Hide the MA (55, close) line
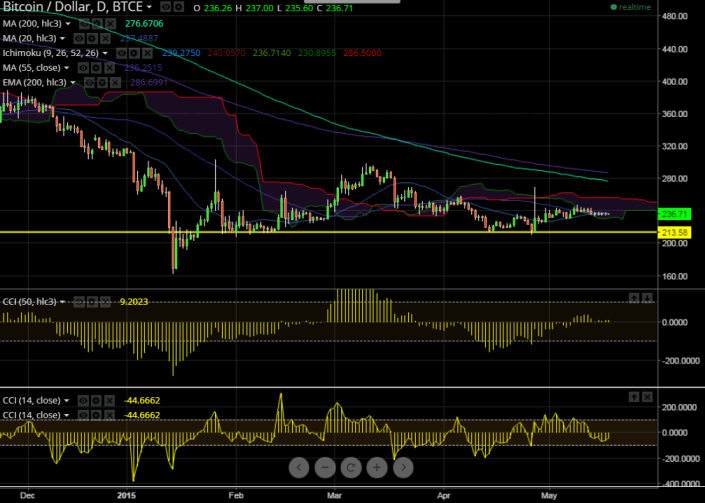The height and width of the screenshot is (503, 705). coord(83,68)
